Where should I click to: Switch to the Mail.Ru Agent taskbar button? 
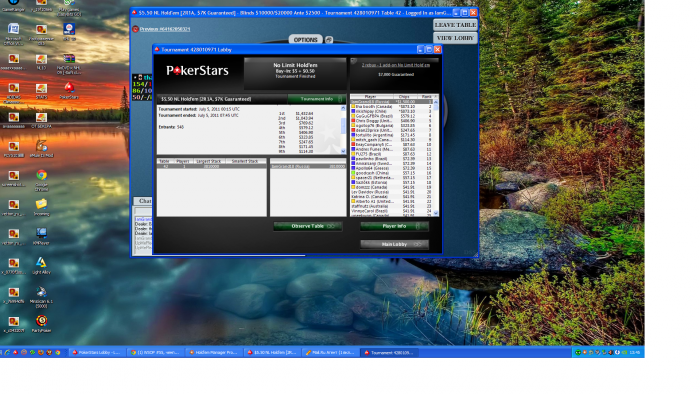coord(330,353)
